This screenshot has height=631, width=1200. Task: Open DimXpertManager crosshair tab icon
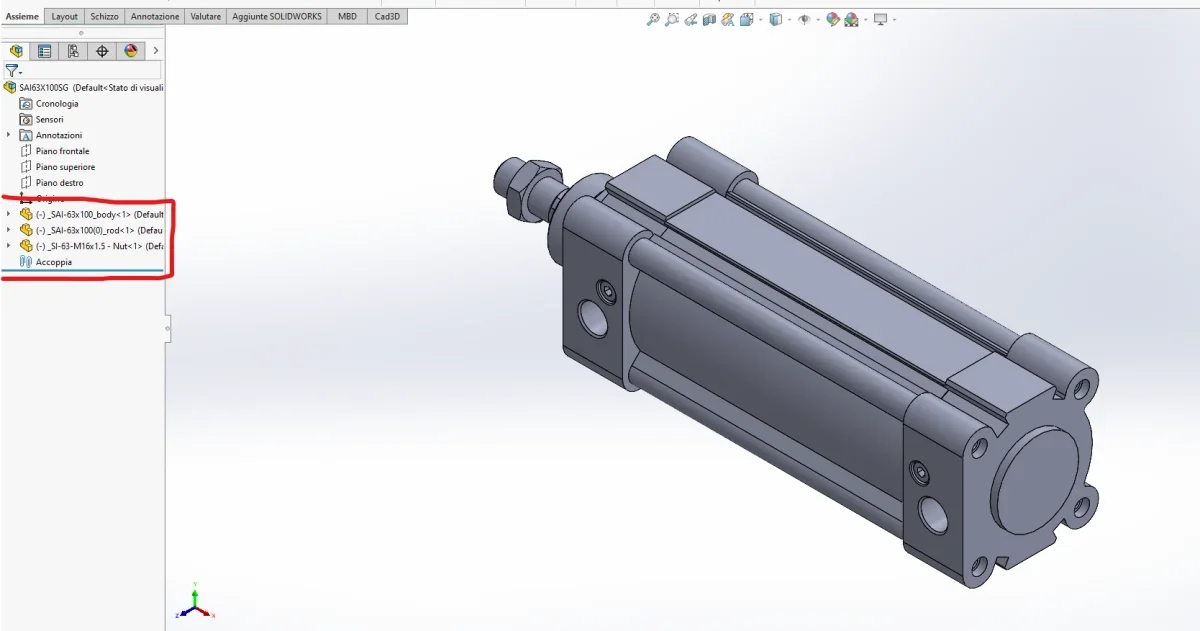101,51
